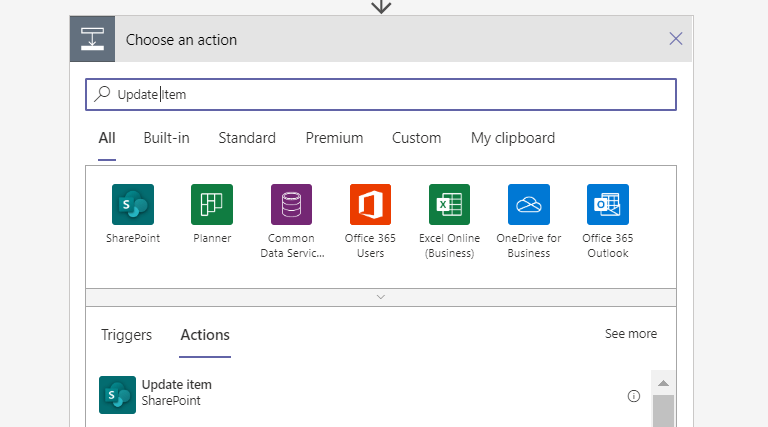The height and width of the screenshot is (427, 768).
Task: Select the SharePoint connector icon
Action: pos(133,205)
